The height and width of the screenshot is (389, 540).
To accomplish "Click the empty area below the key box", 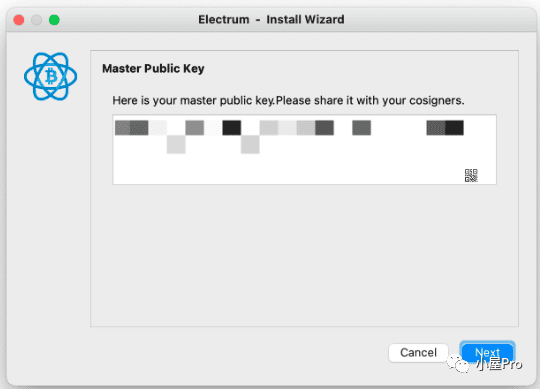I will click(304, 255).
